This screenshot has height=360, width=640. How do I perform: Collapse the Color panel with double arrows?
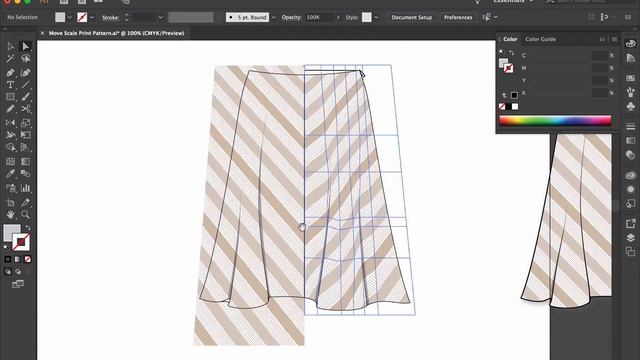click(602, 39)
